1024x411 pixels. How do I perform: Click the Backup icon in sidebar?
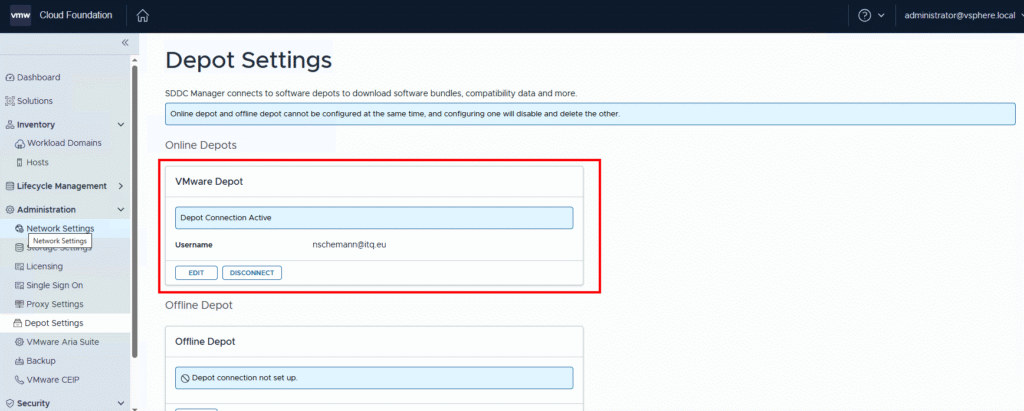19,361
